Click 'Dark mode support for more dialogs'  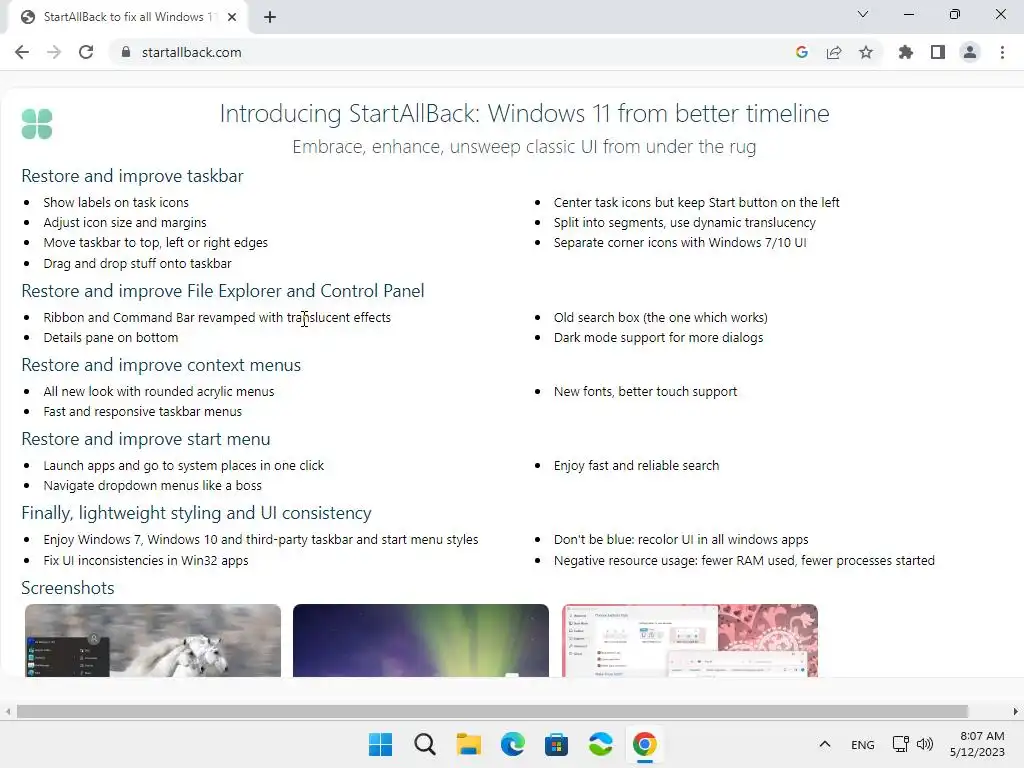(658, 338)
